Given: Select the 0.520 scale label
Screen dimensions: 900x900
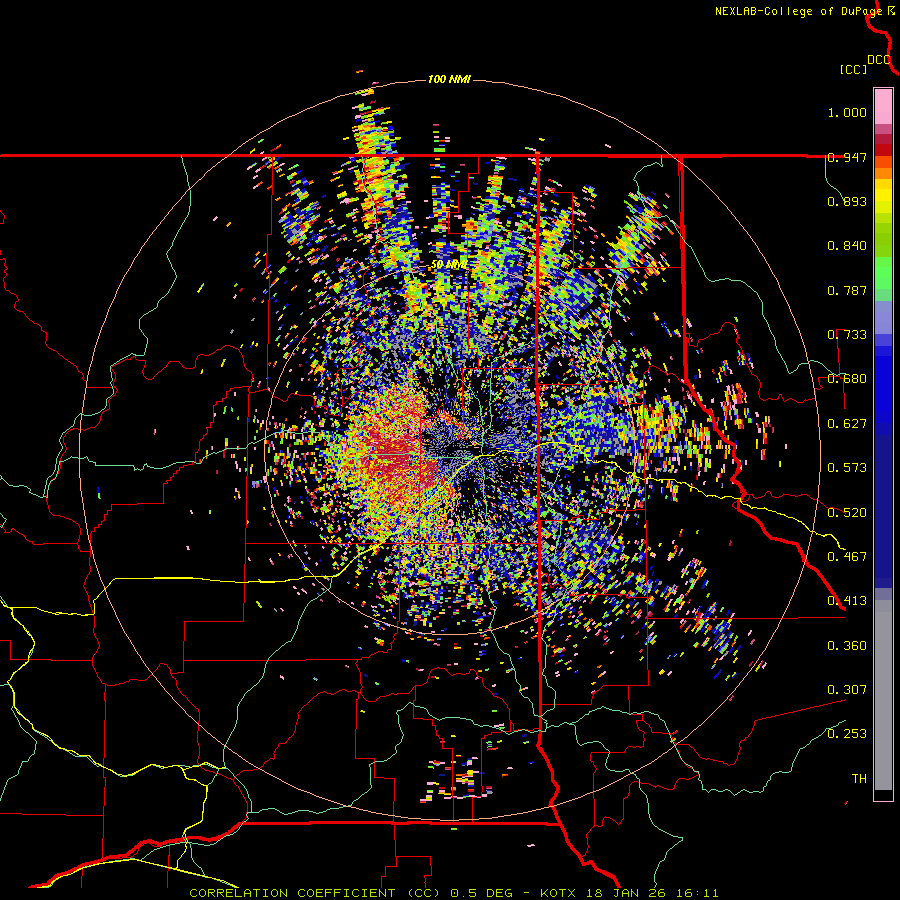Looking at the screenshot, I should click(x=847, y=513).
